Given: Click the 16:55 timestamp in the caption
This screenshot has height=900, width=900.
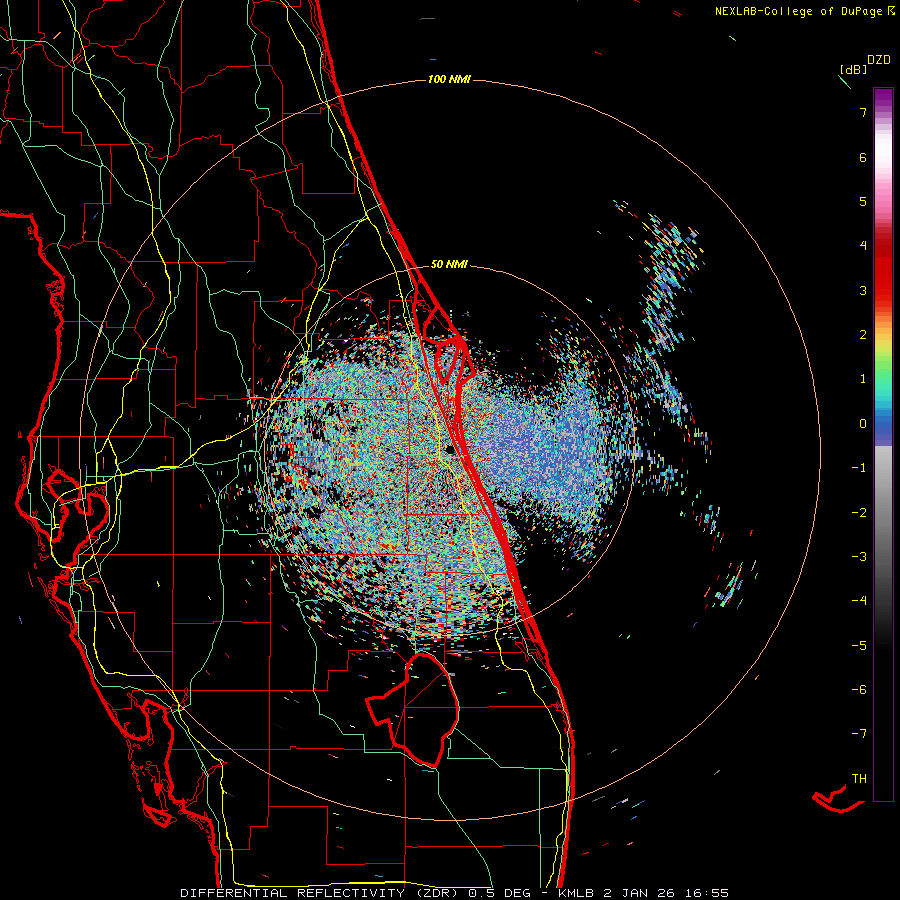Looking at the screenshot, I should pyautogui.click(x=706, y=893).
